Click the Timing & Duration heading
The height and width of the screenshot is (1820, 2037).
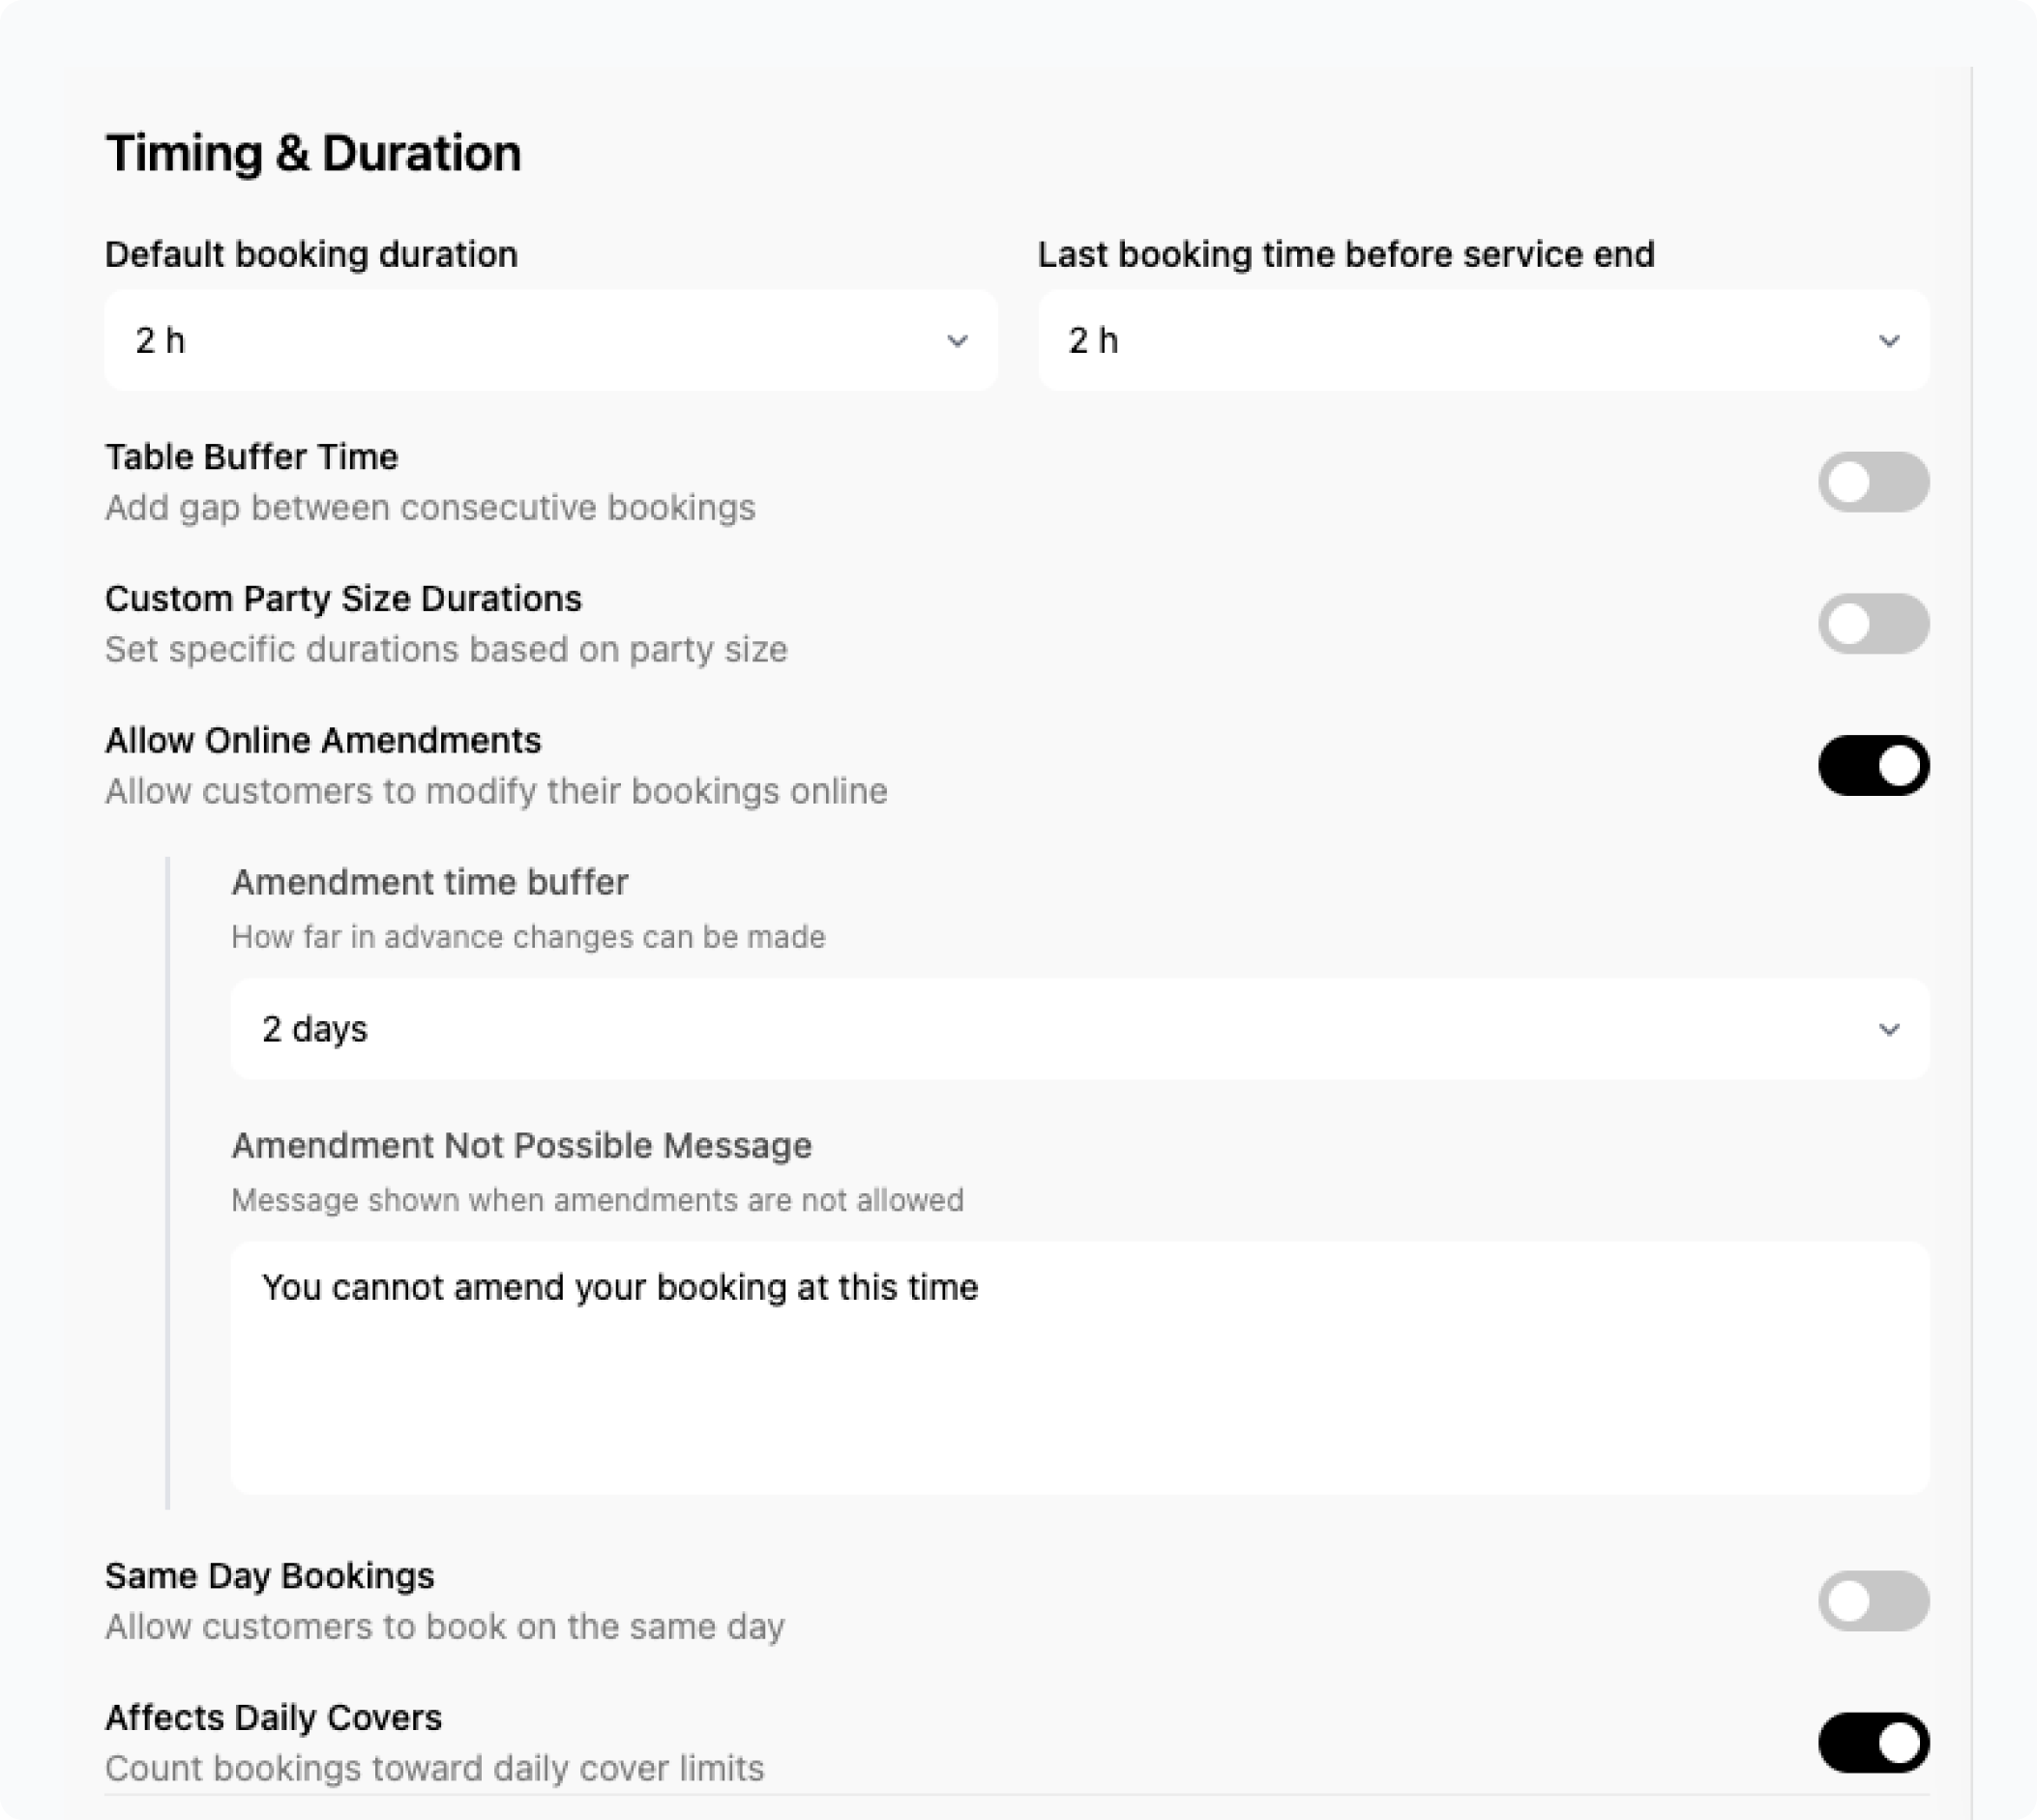pos(313,154)
